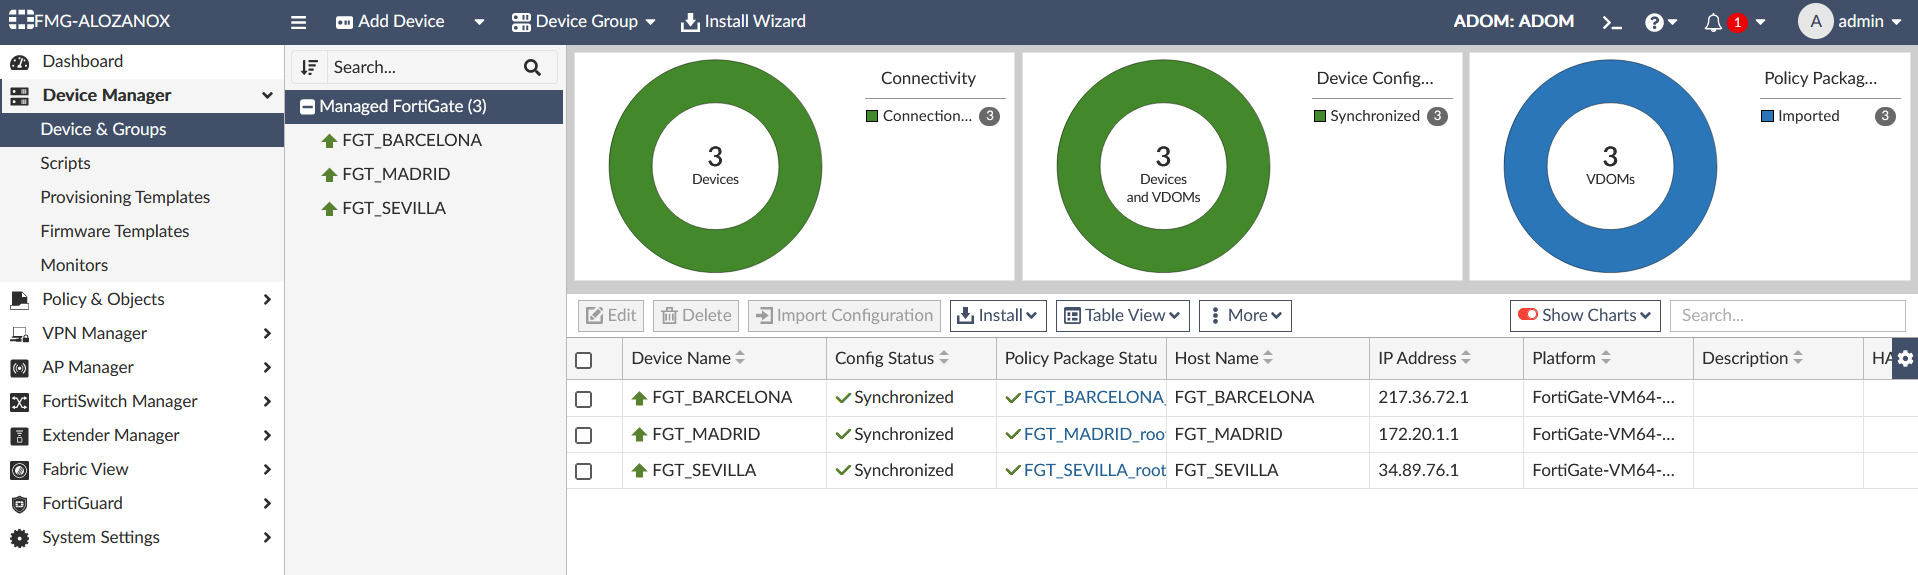
Task: Focus the table Search field
Action: pos(1787,316)
